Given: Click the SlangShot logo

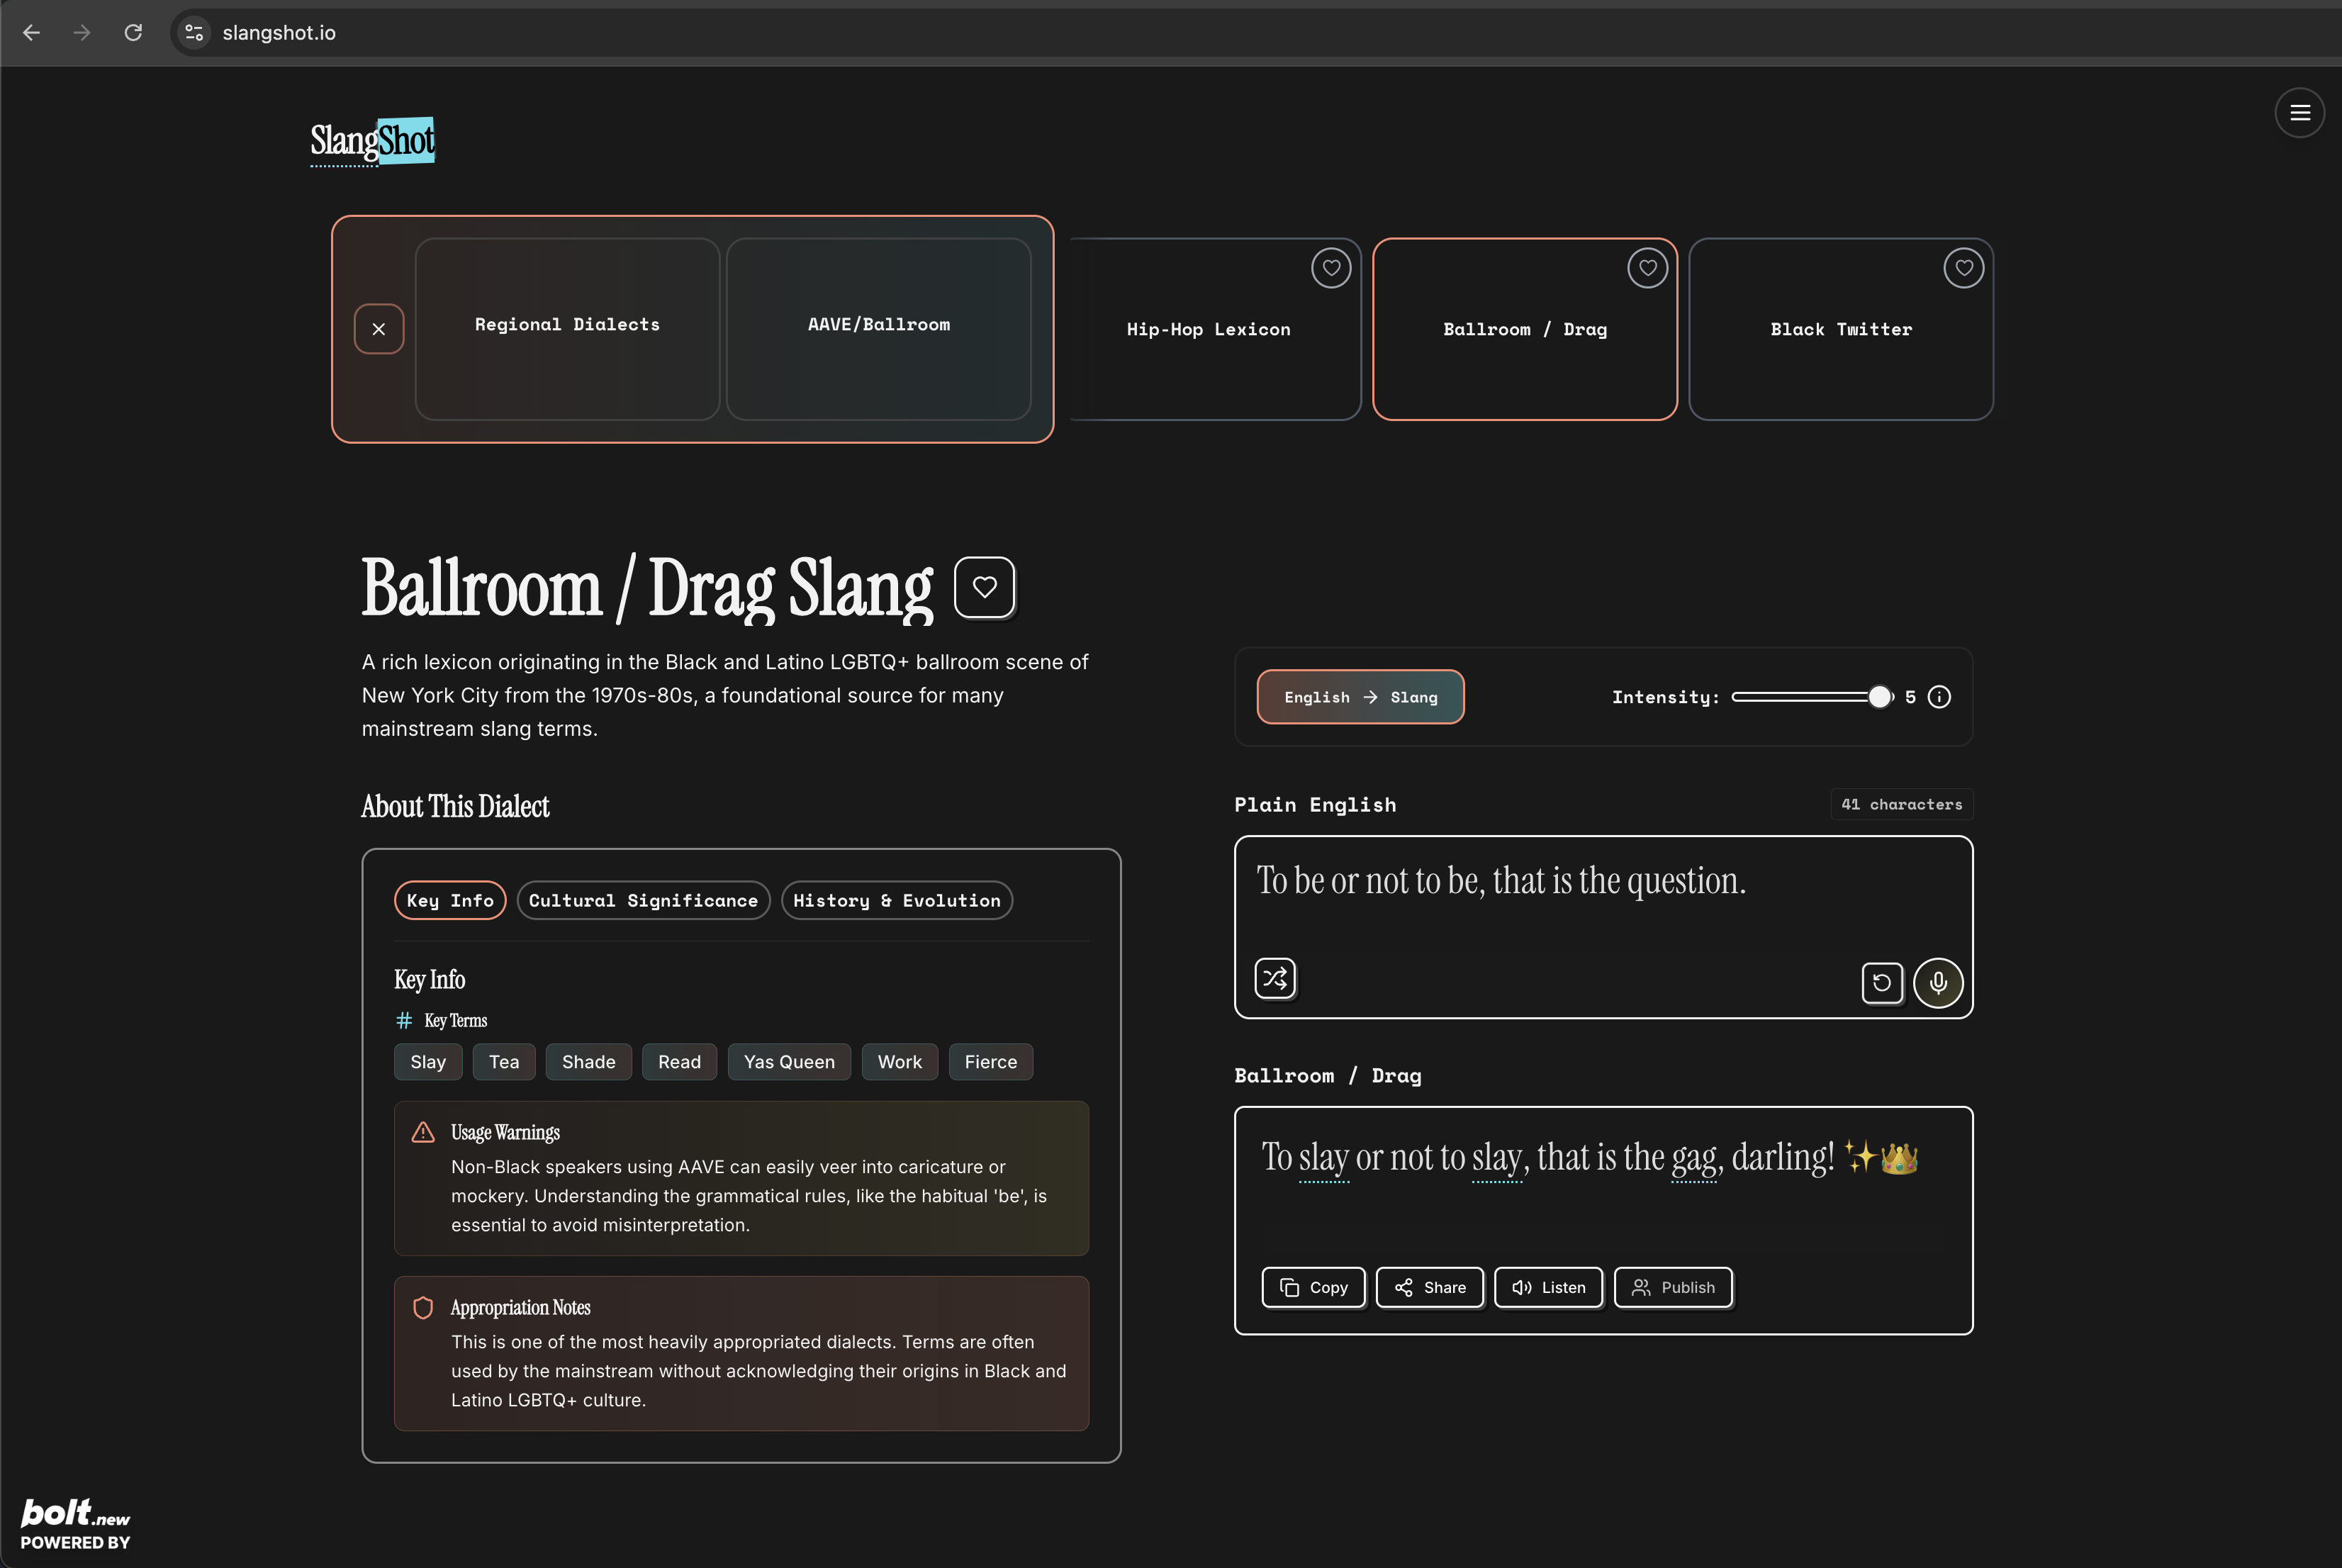Looking at the screenshot, I should point(372,141).
